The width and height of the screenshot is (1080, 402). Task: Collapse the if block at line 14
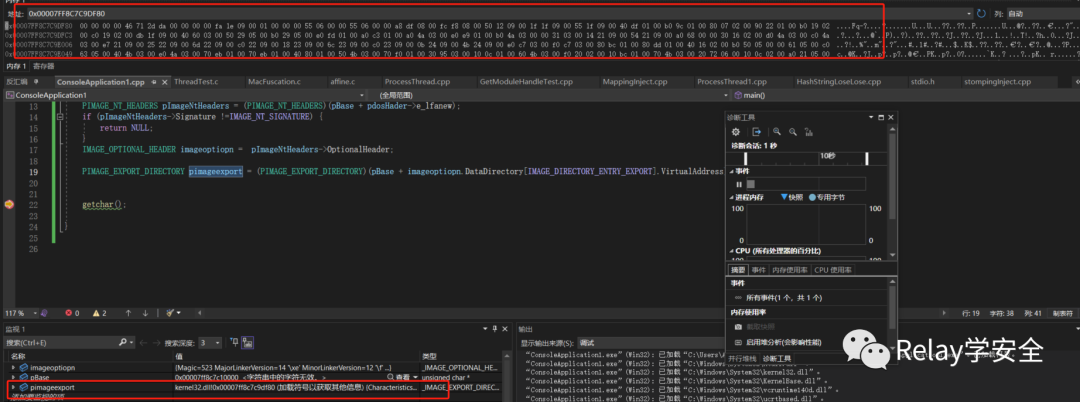[61, 117]
